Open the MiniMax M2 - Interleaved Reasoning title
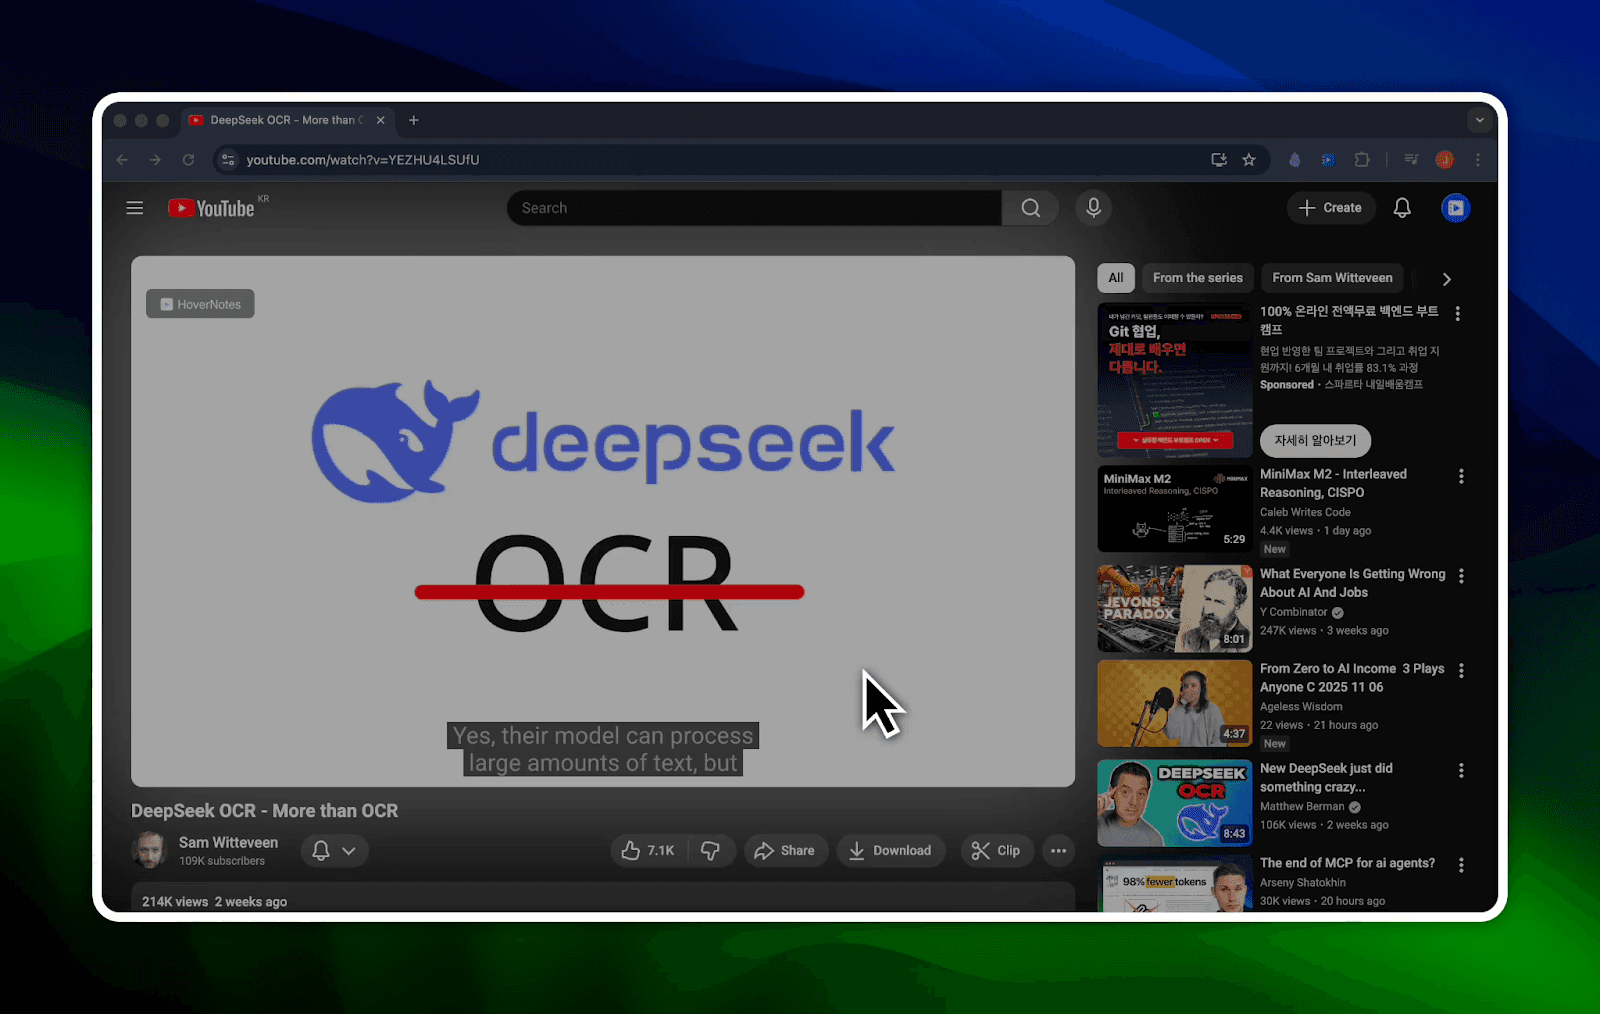Screen dimensions: 1600x1014 pos(1333,483)
